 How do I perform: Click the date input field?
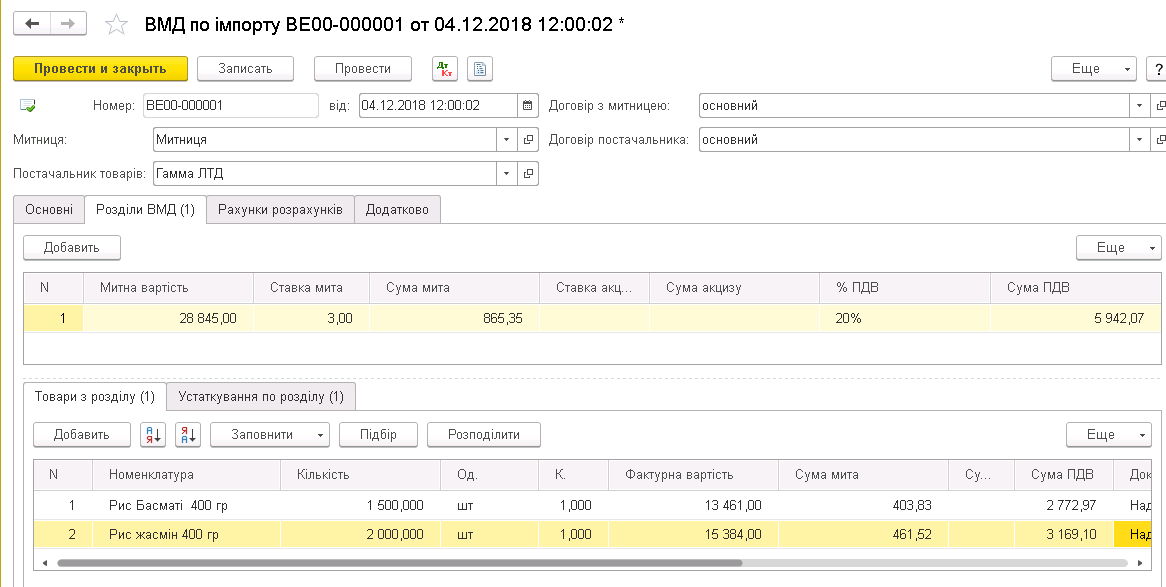(x=439, y=106)
